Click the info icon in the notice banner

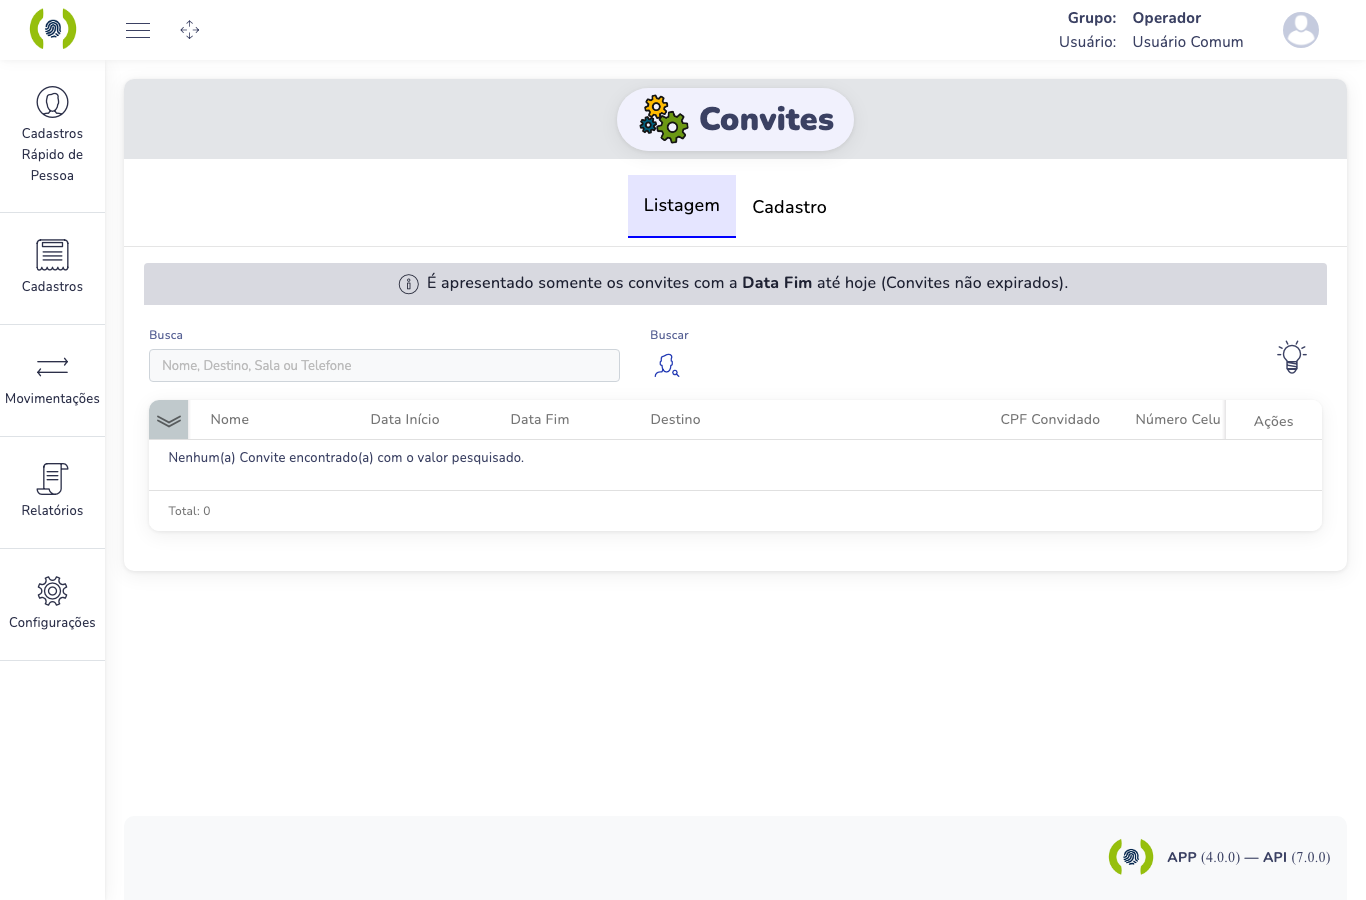point(409,284)
